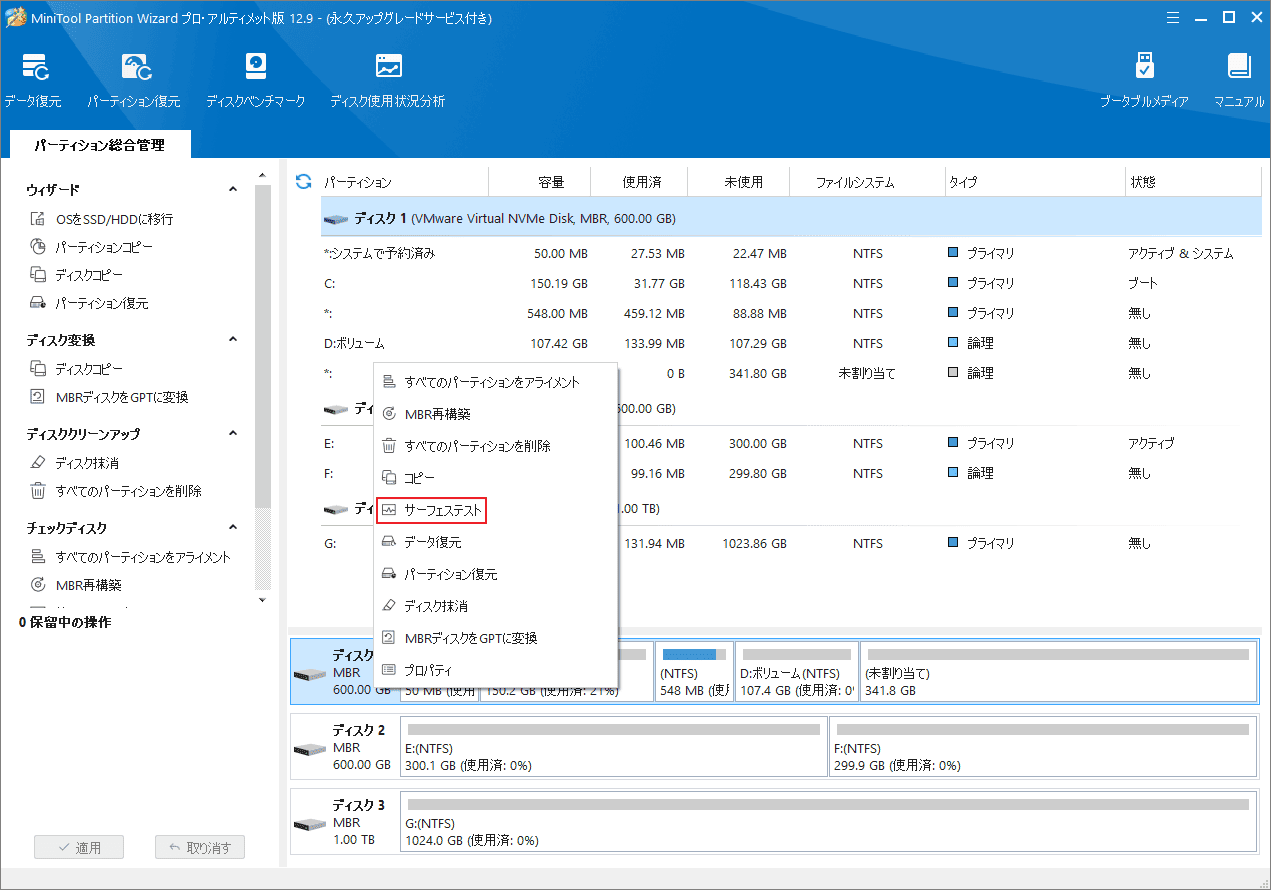Click the 適用 button

[x=79, y=847]
